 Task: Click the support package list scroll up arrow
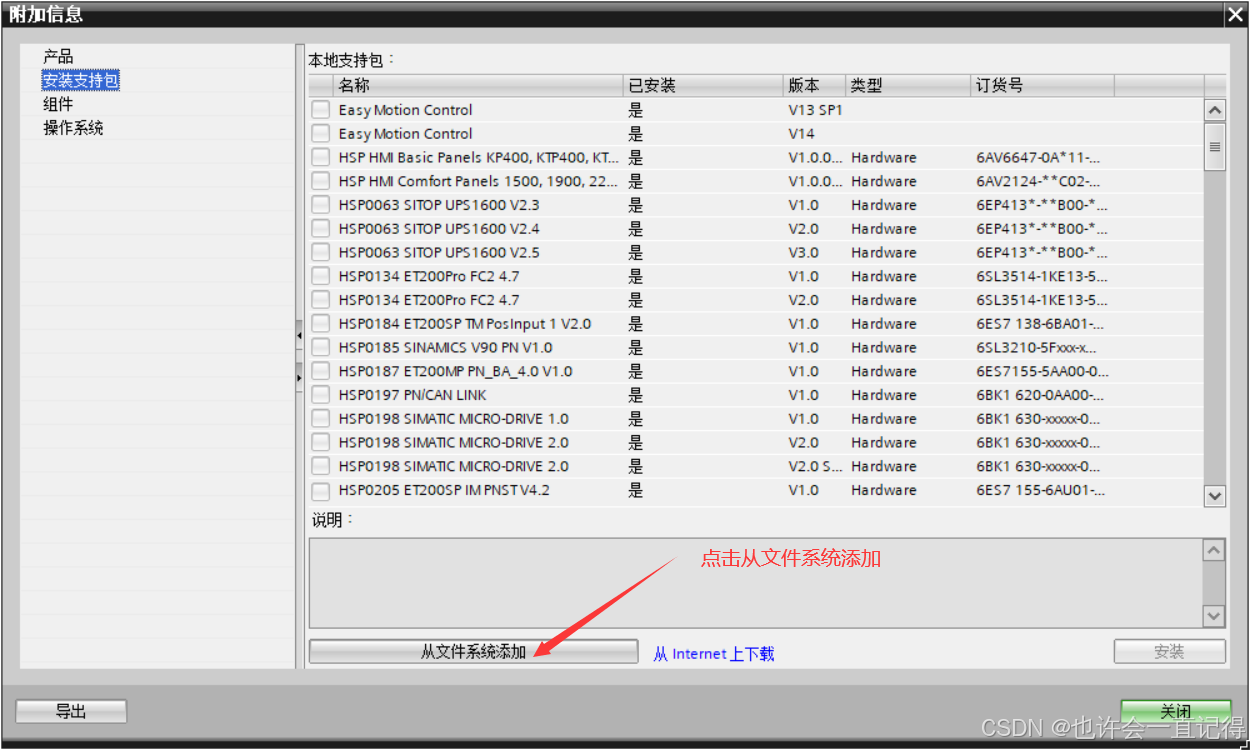(x=1215, y=111)
